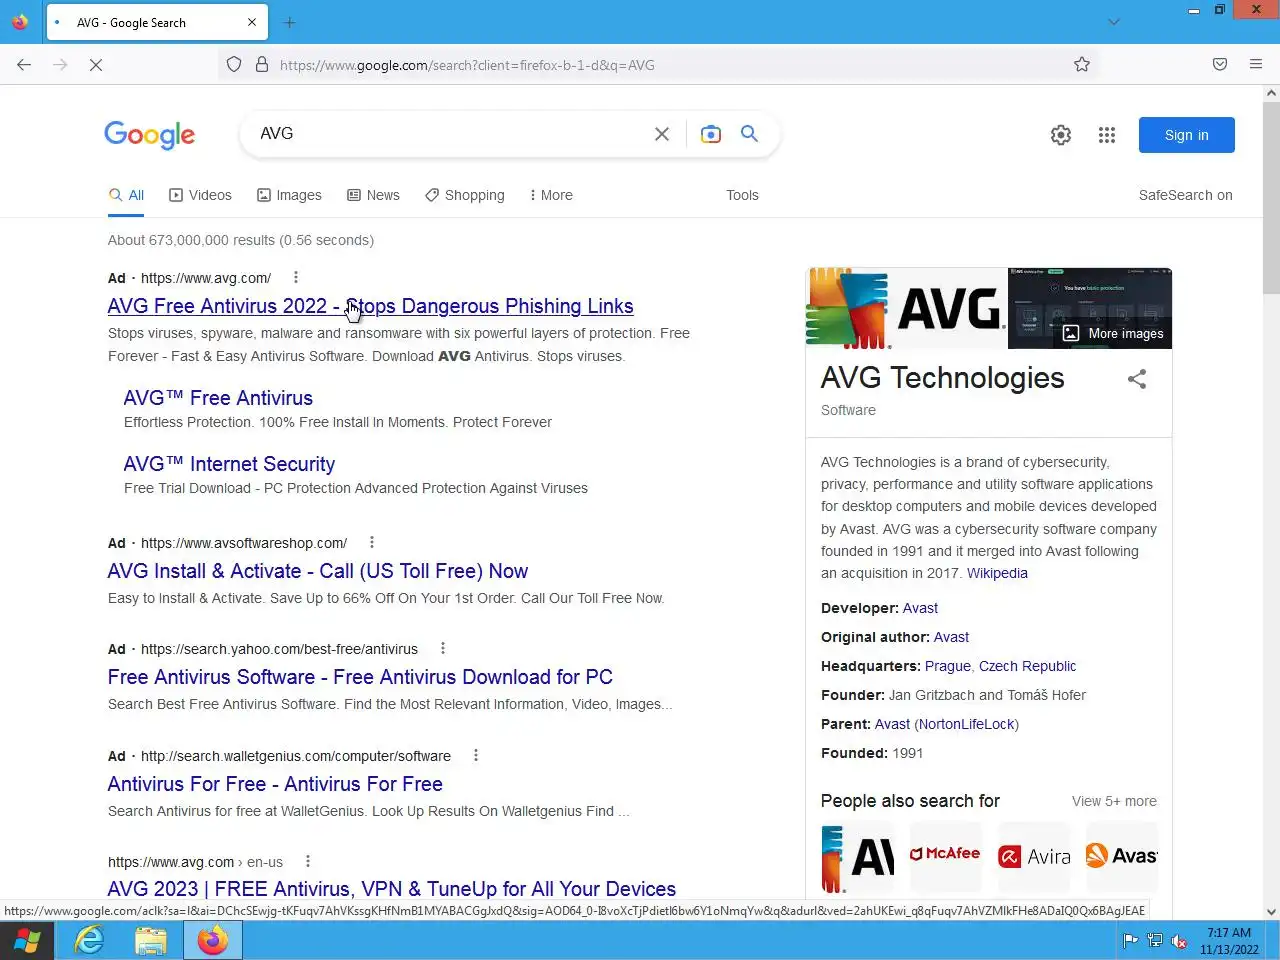Open the Google apps grid icon

click(1107, 135)
